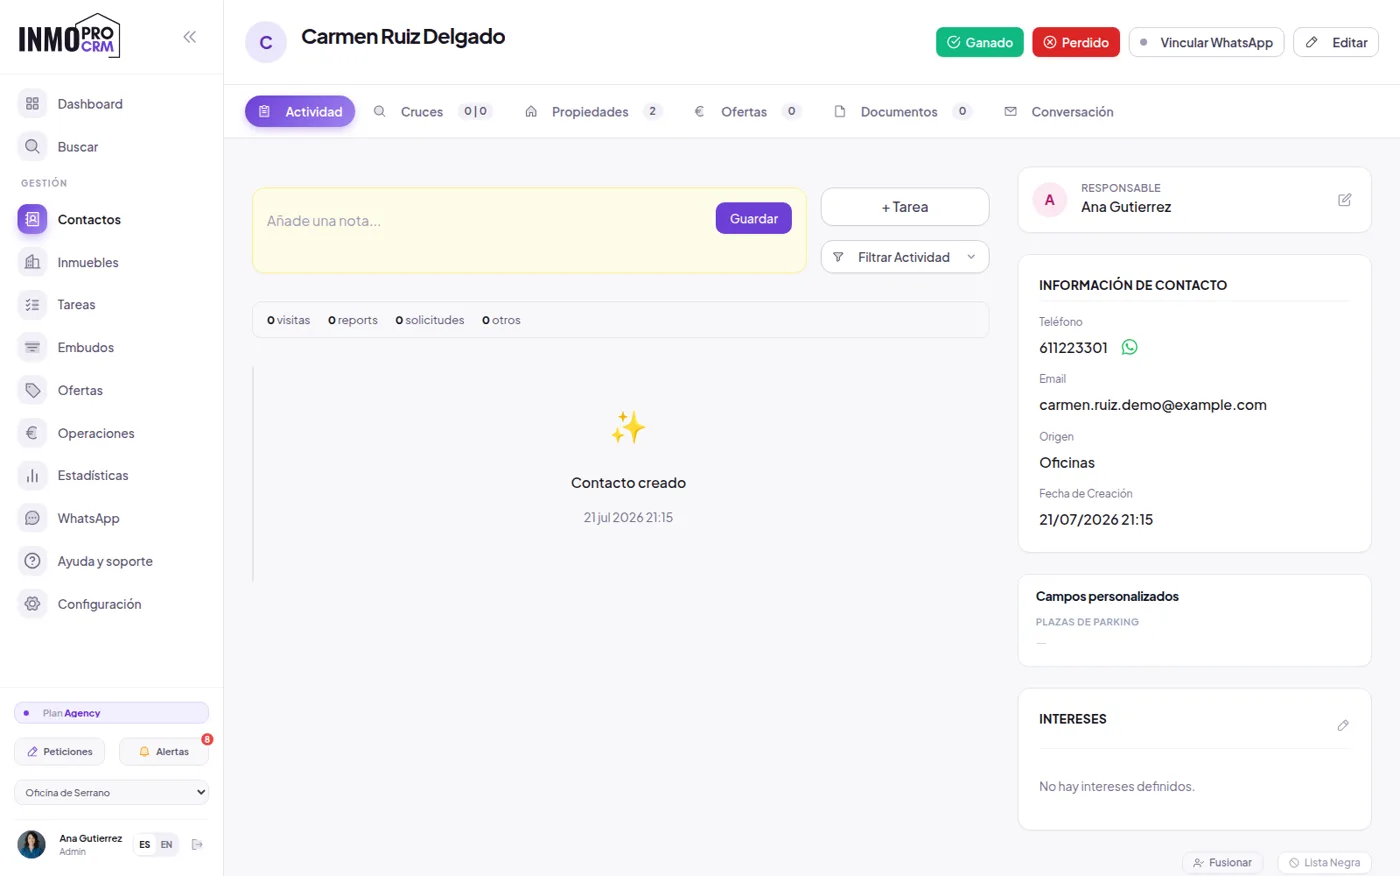The width and height of the screenshot is (1400, 876).
Task: Add contact to Lista Negra
Action: pyautogui.click(x=1324, y=863)
